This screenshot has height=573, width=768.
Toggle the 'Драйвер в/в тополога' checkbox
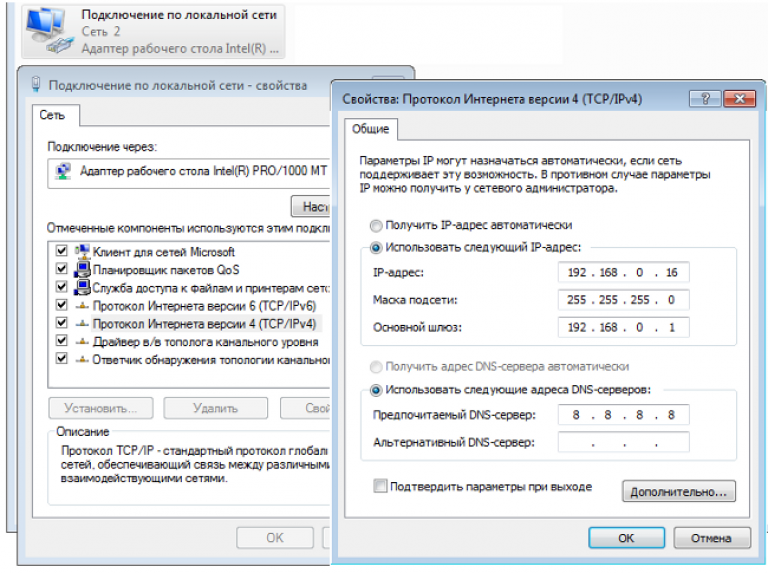(x=62, y=341)
